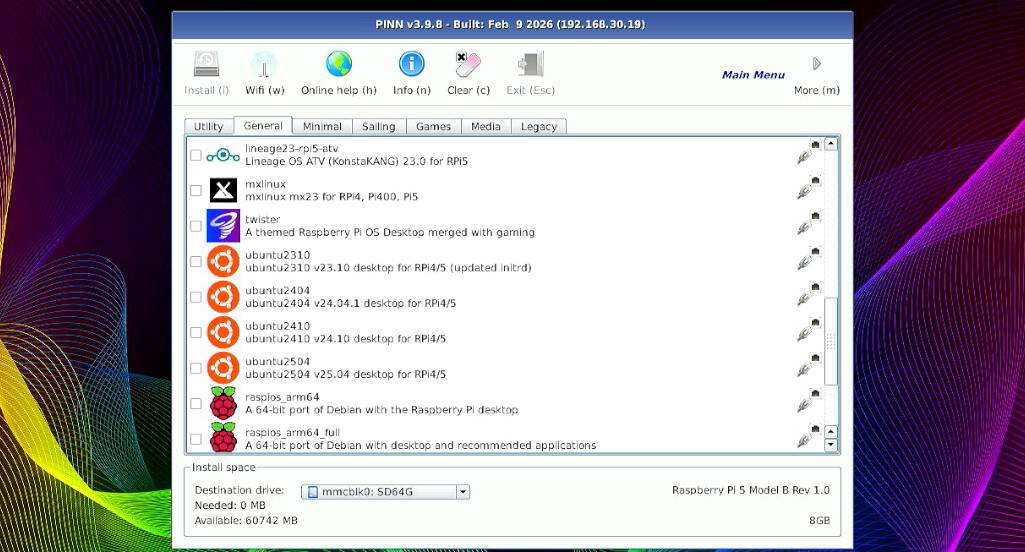Click the twister tornado logo icon
Screen dimensions: 1025x552
pyautogui.click(x=223, y=226)
